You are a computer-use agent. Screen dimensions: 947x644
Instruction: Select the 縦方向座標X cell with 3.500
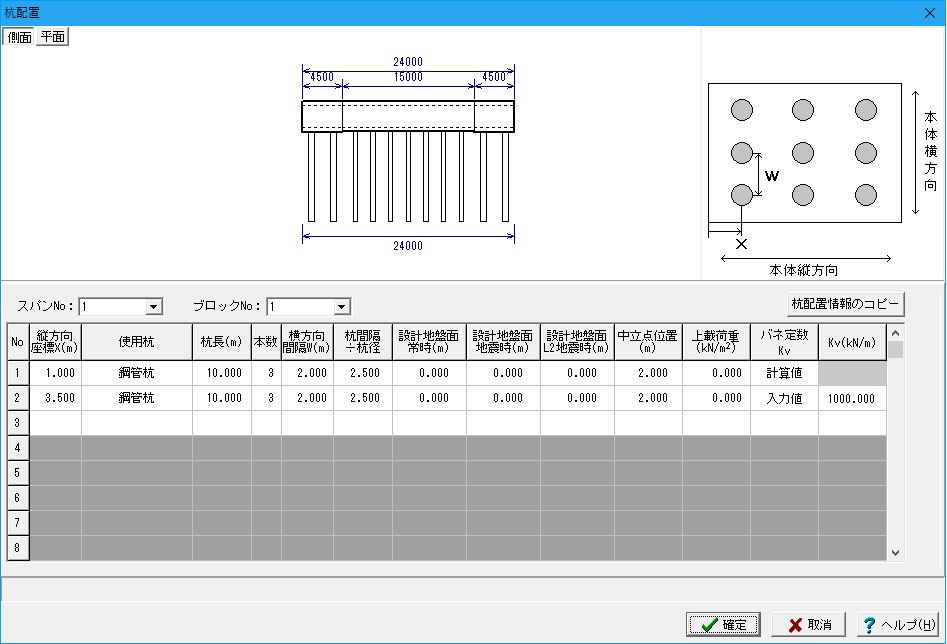point(56,398)
